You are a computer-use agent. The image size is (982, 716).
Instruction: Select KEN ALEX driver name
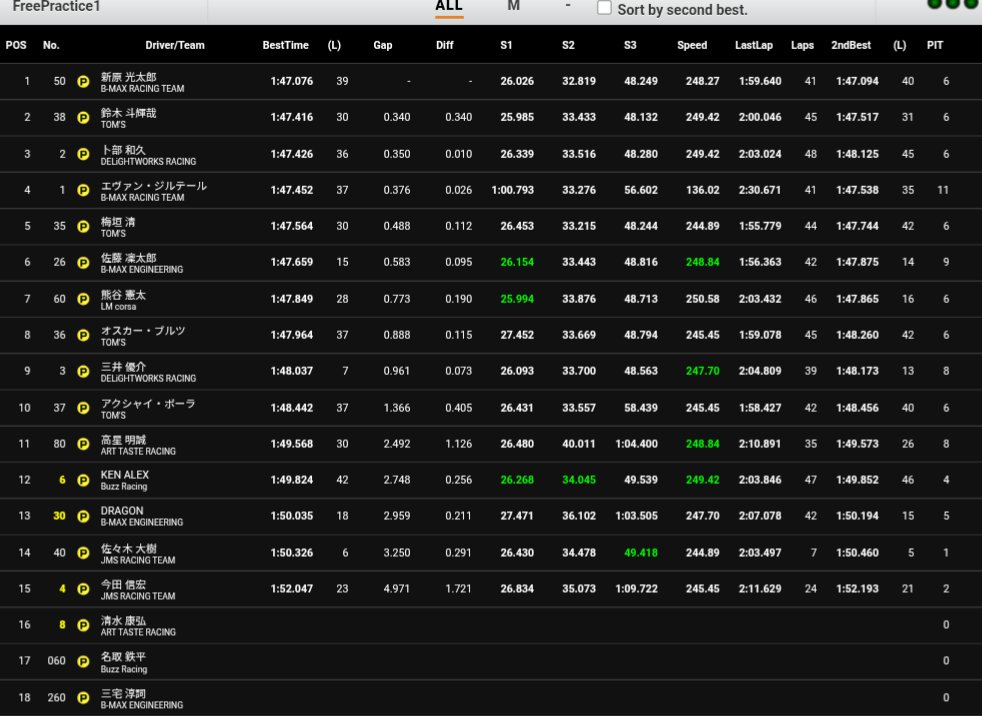[x=125, y=475]
